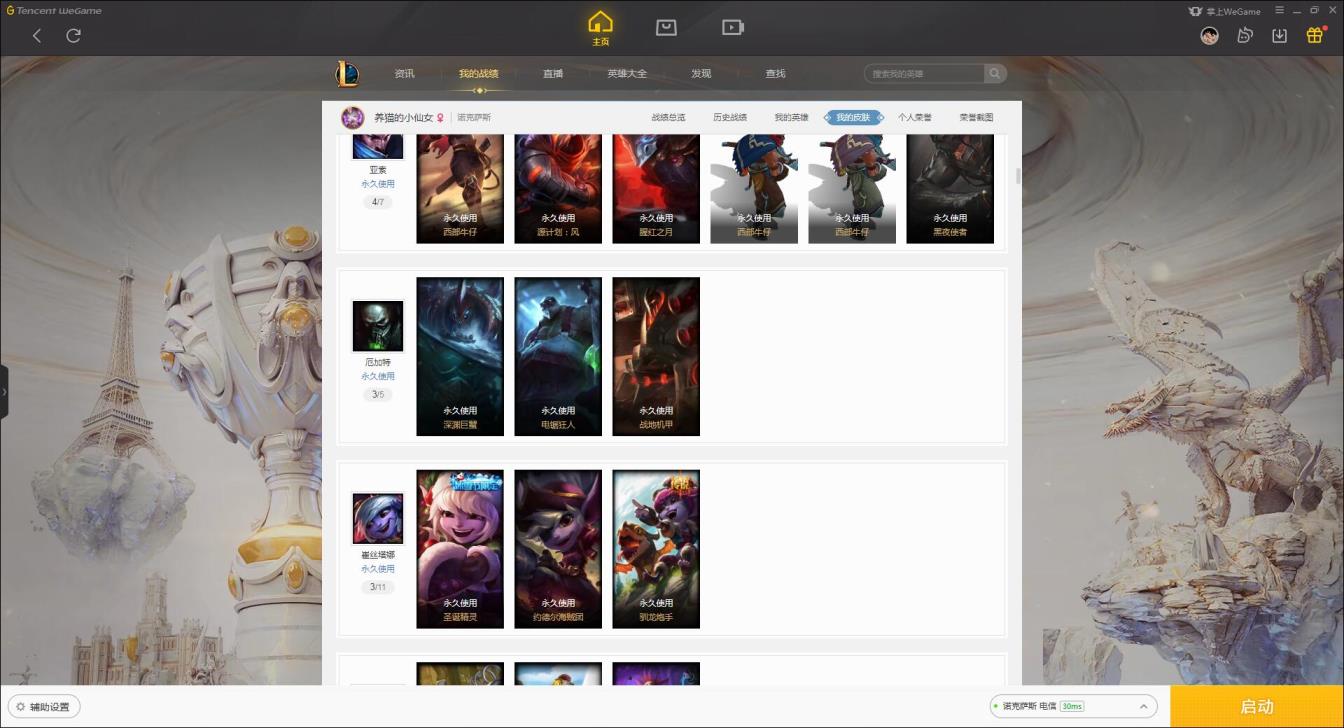Click the 厄加特 champion name text

(378, 362)
